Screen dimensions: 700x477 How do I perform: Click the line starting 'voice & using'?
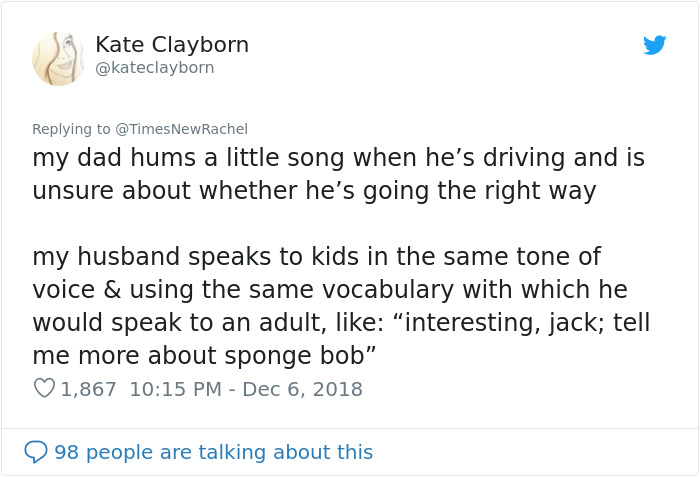click(x=329, y=290)
